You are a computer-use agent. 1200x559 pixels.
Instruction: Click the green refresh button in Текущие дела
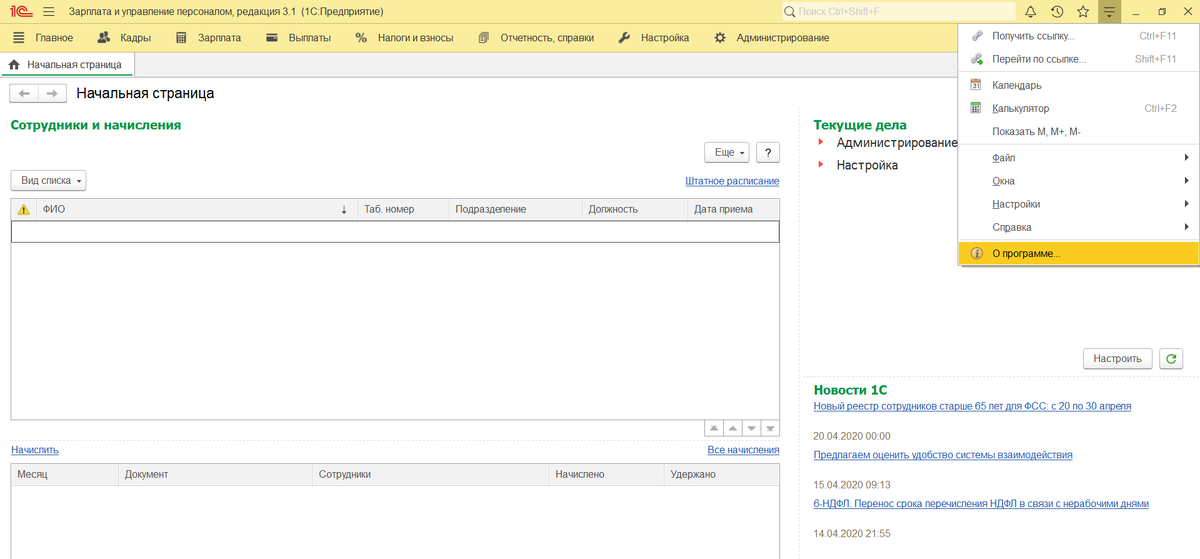click(x=1171, y=358)
